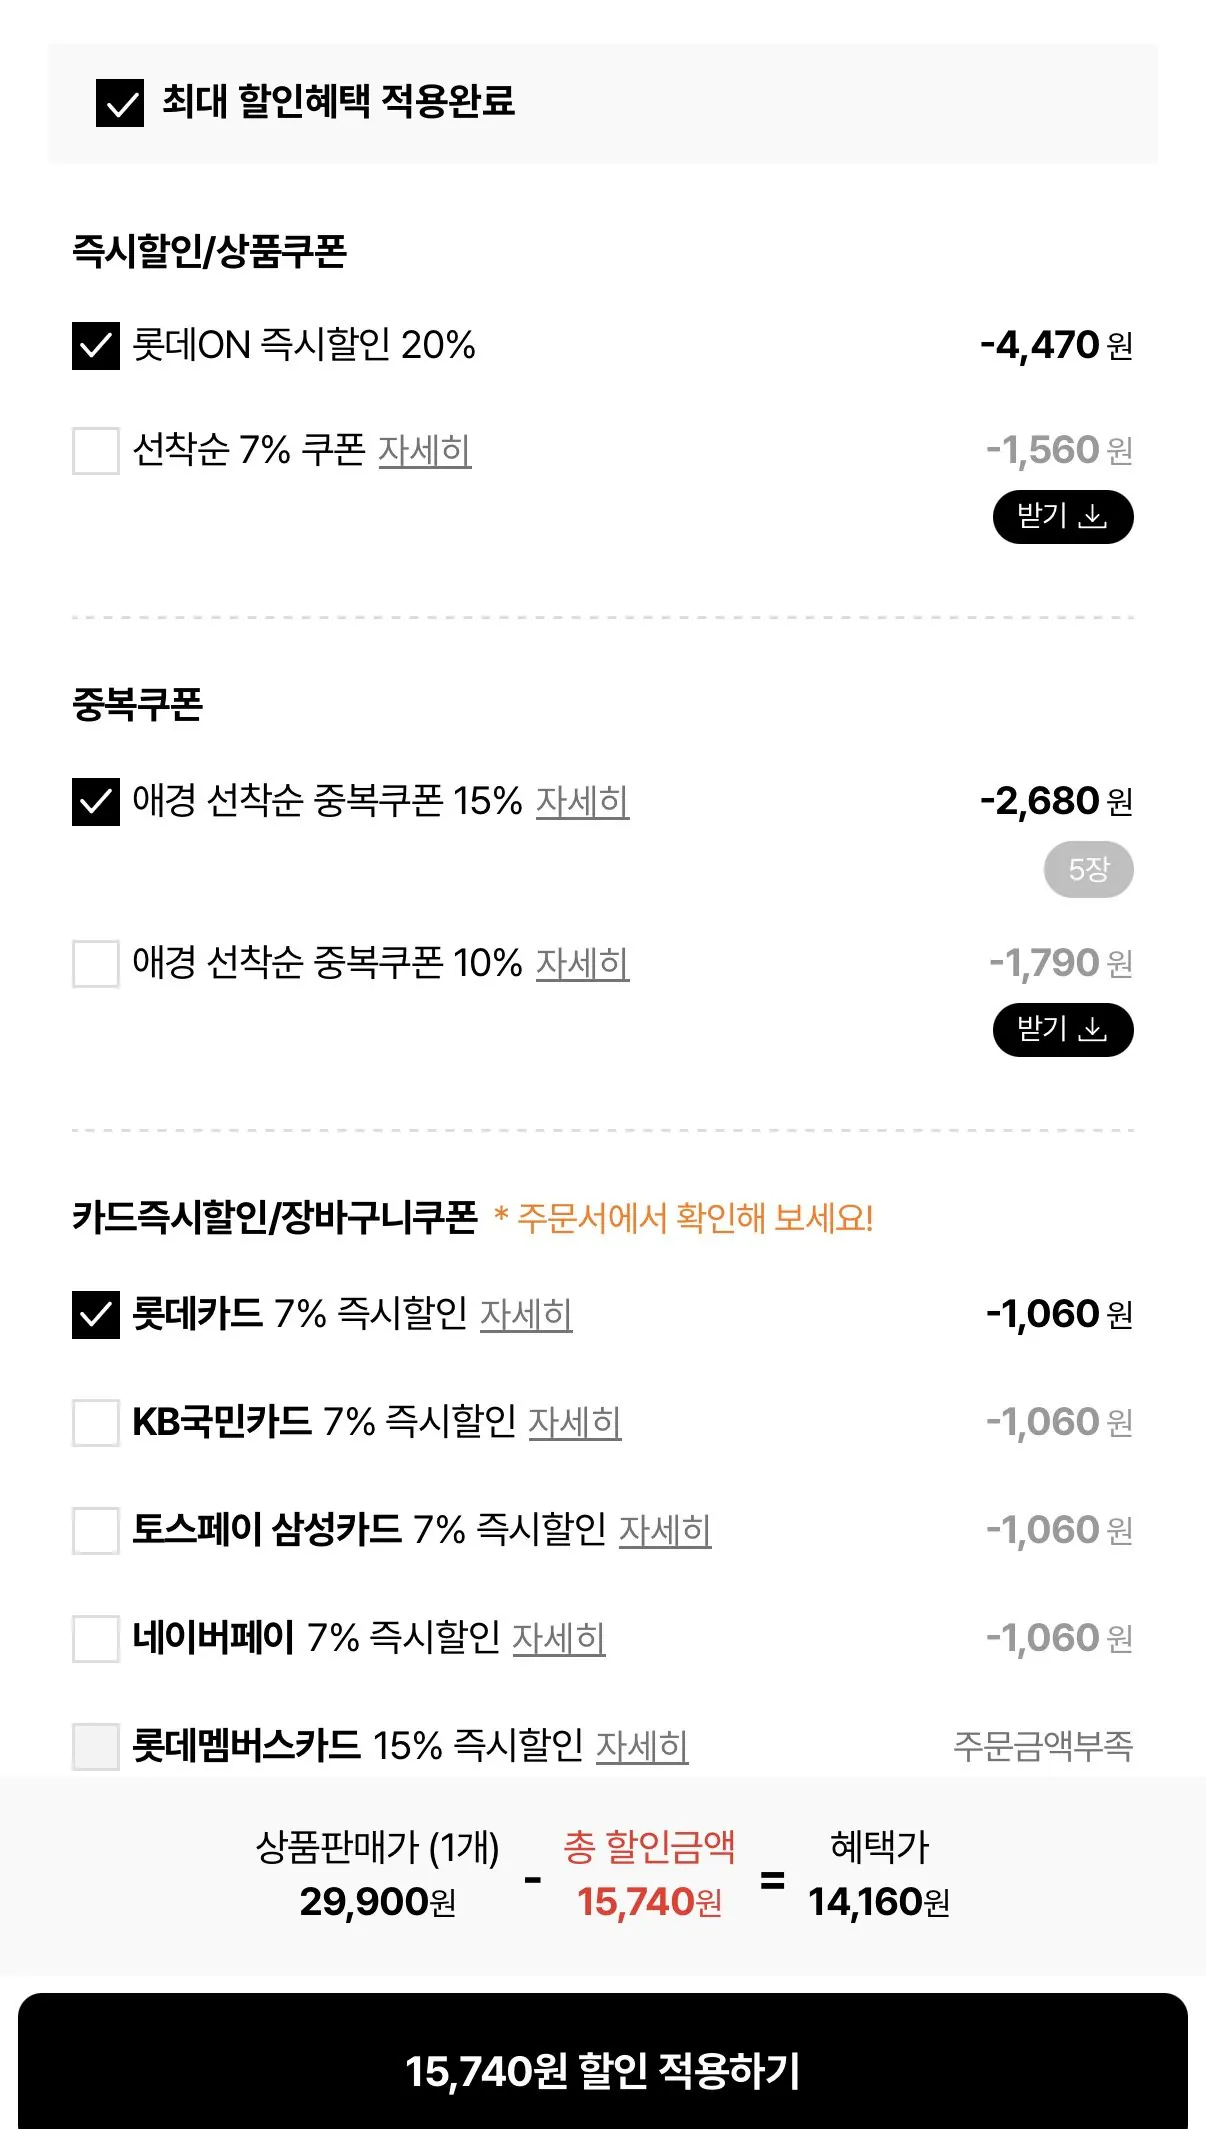This screenshot has height=2129, width=1206.
Task: Open 자세히 link for 선착순 7% 쿠폰
Action: (424, 451)
